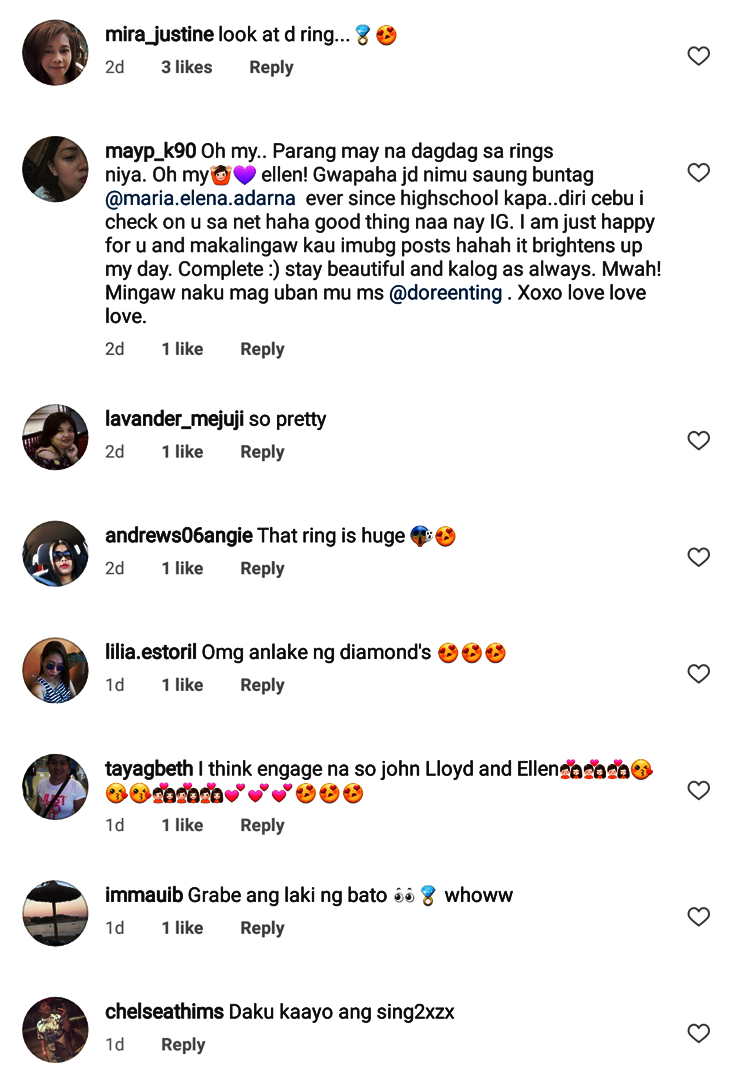View "1 like" on tayagbeth's comment
The height and width of the screenshot is (1069, 750).
click(x=182, y=825)
